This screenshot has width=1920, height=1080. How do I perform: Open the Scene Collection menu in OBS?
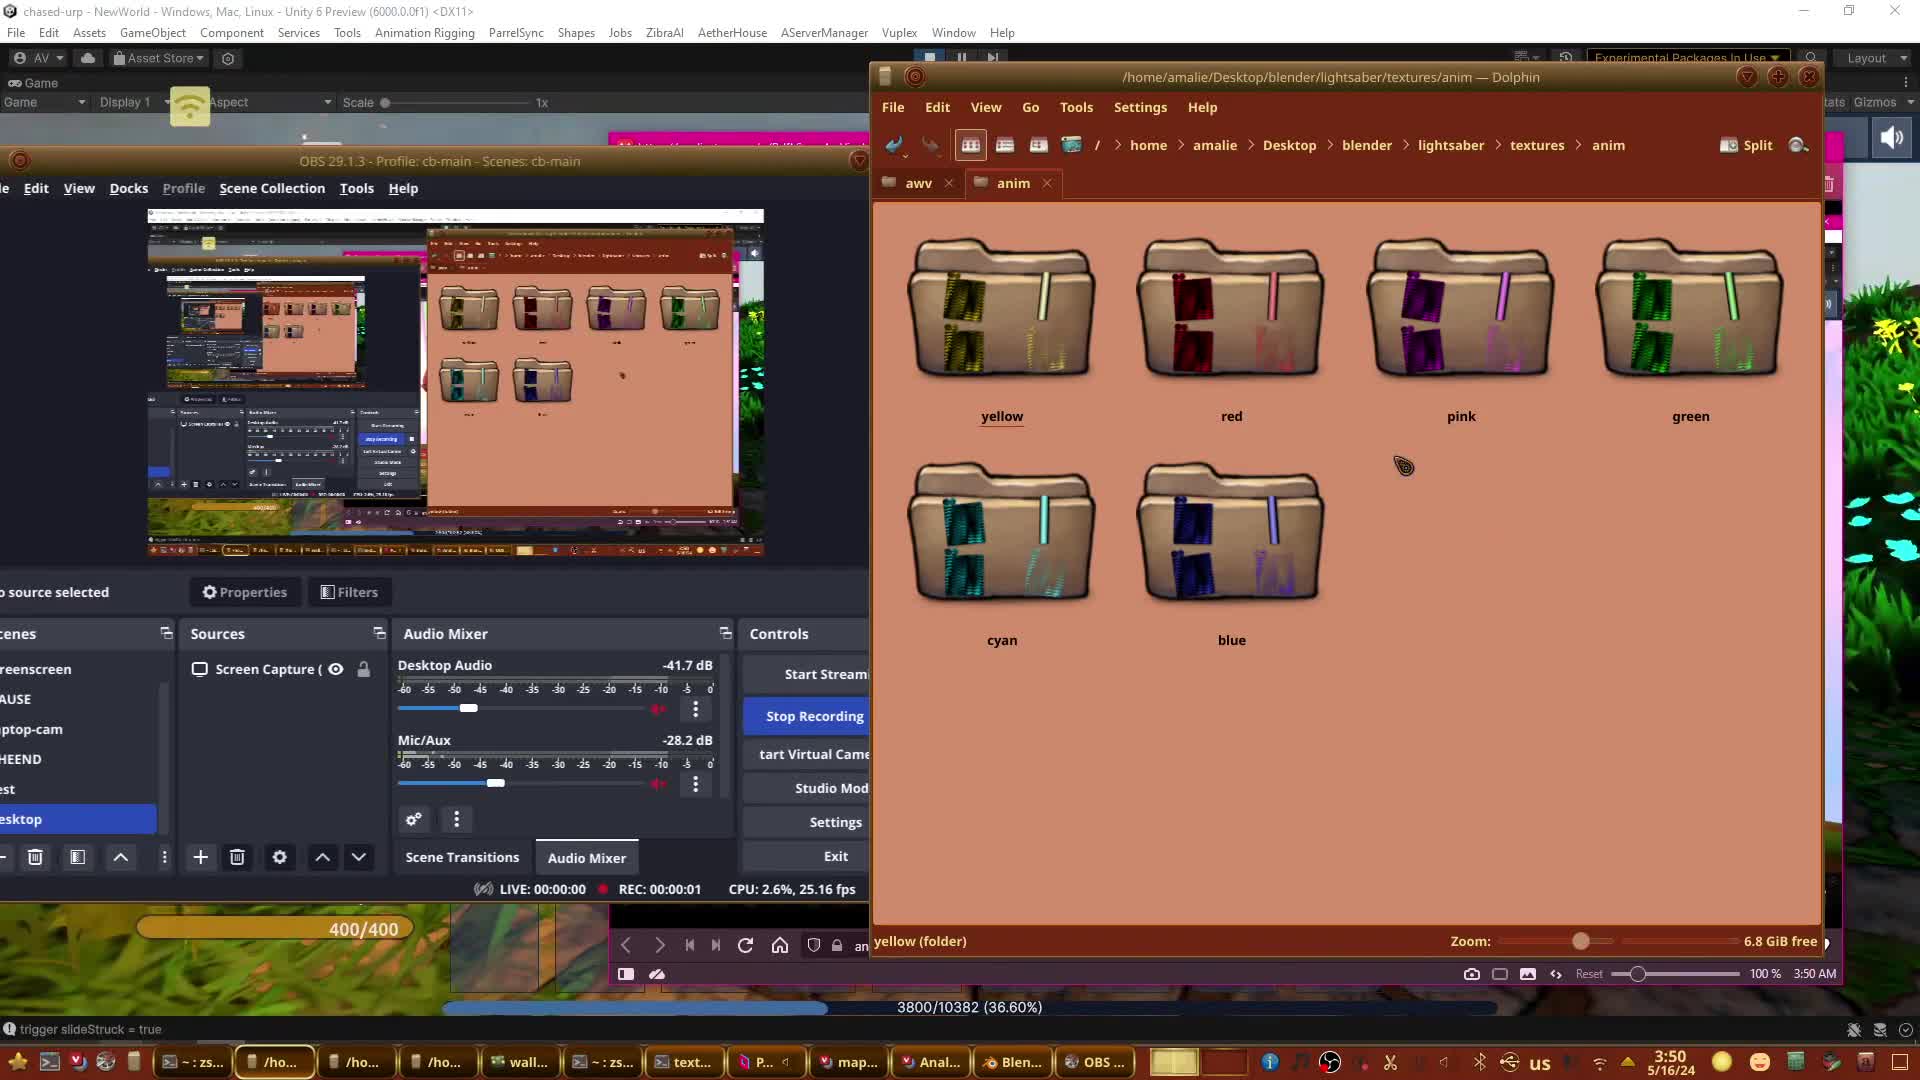tap(272, 188)
